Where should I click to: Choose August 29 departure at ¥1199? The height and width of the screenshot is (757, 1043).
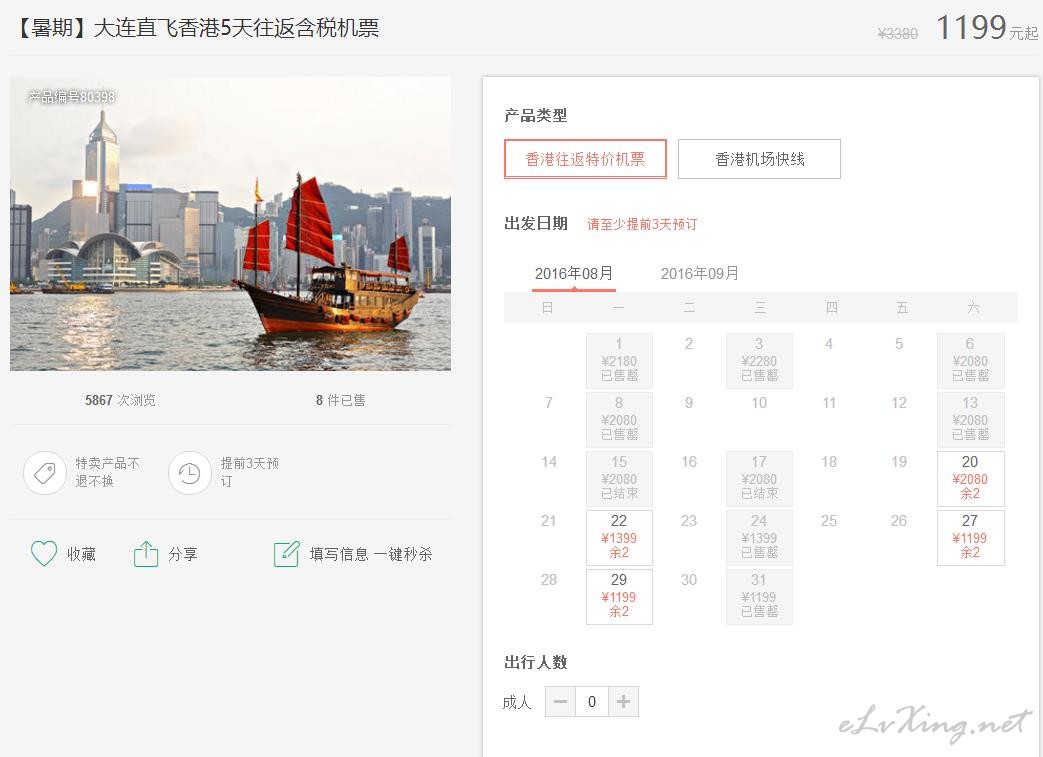pyautogui.click(x=619, y=597)
